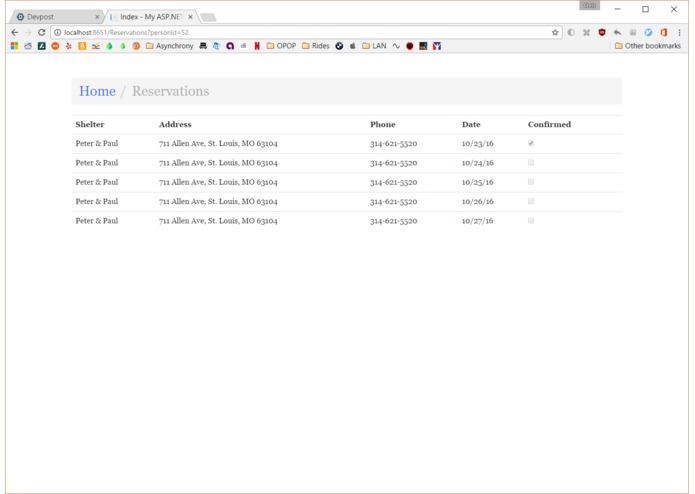Click Peter & Paul in the 10/24/16 row
The height and width of the screenshot is (494, 695).
[97, 163]
